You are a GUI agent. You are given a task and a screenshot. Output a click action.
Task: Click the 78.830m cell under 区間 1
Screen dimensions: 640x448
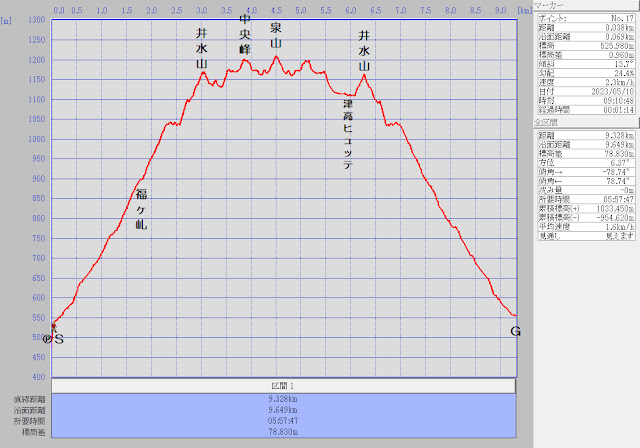tap(283, 432)
